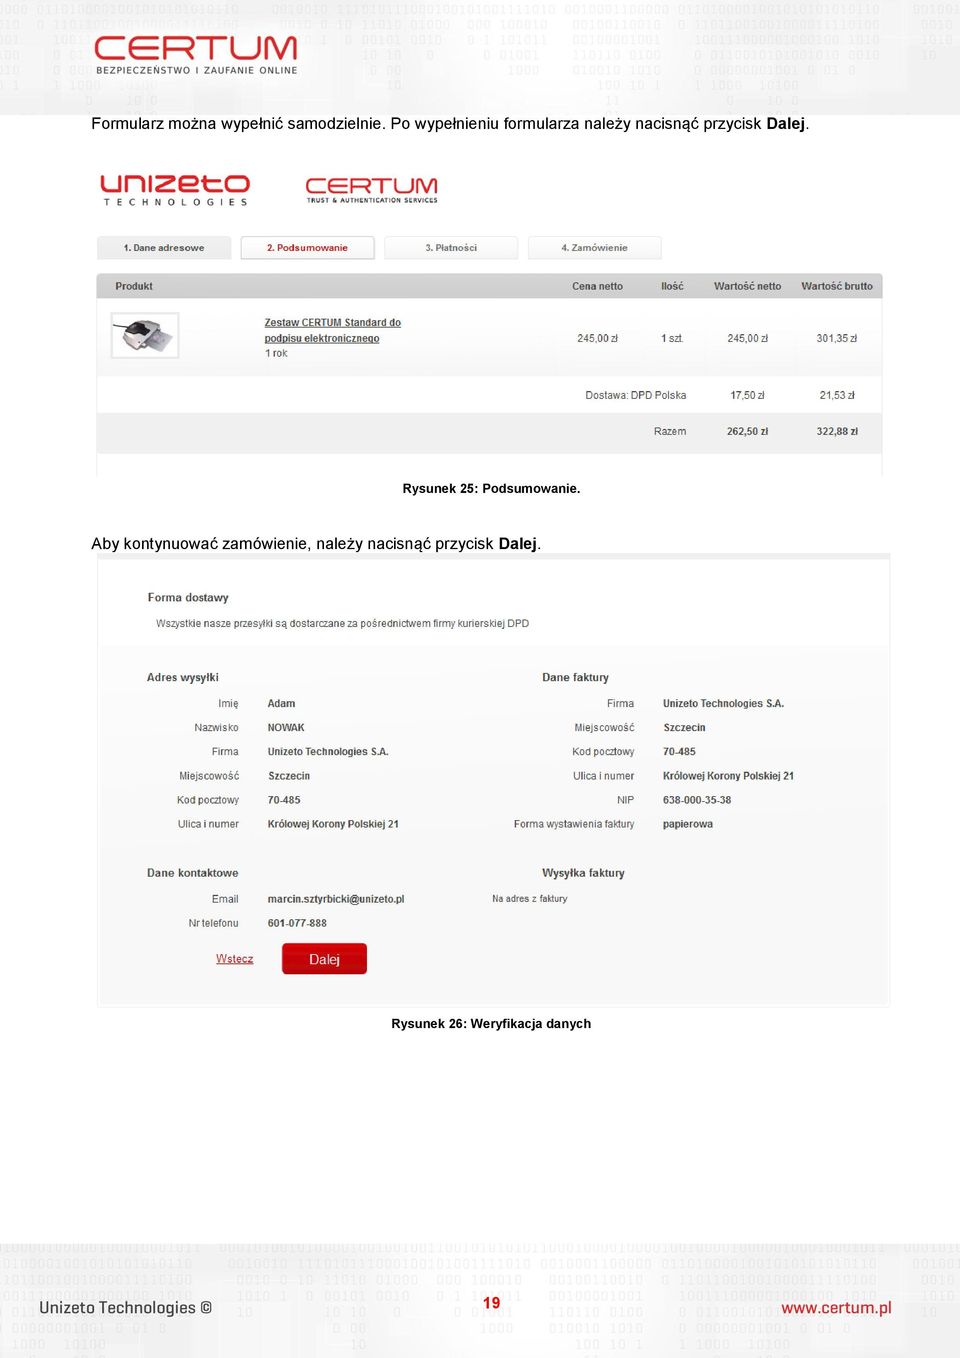Select the Dostawa: DPD Polska row label
960x1358 pixels.
pos(636,396)
